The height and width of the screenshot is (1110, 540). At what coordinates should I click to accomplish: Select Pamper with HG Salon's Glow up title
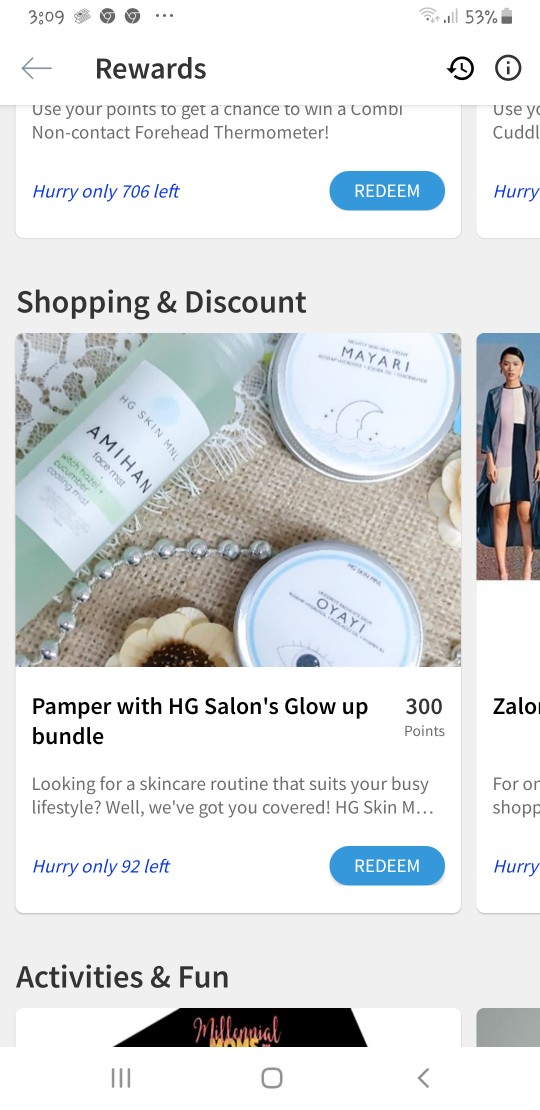(x=200, y=721)
